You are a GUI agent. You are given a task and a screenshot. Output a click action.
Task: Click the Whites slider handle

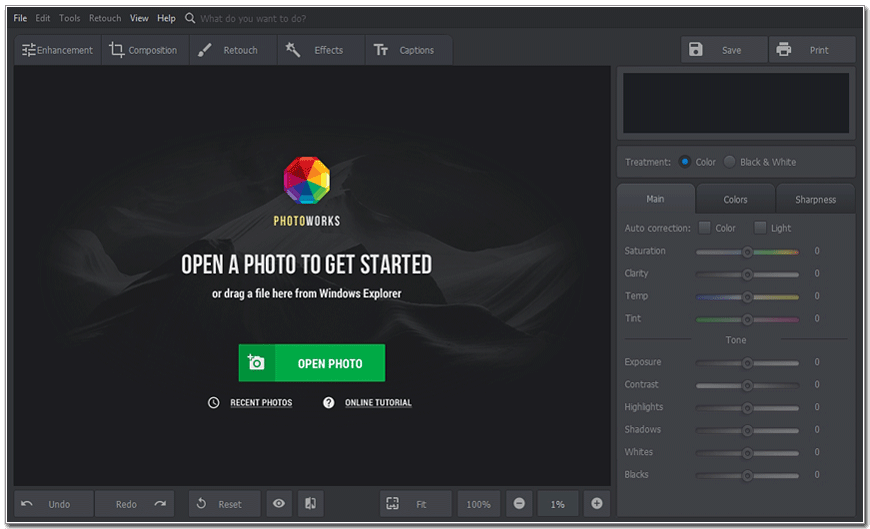747,453
